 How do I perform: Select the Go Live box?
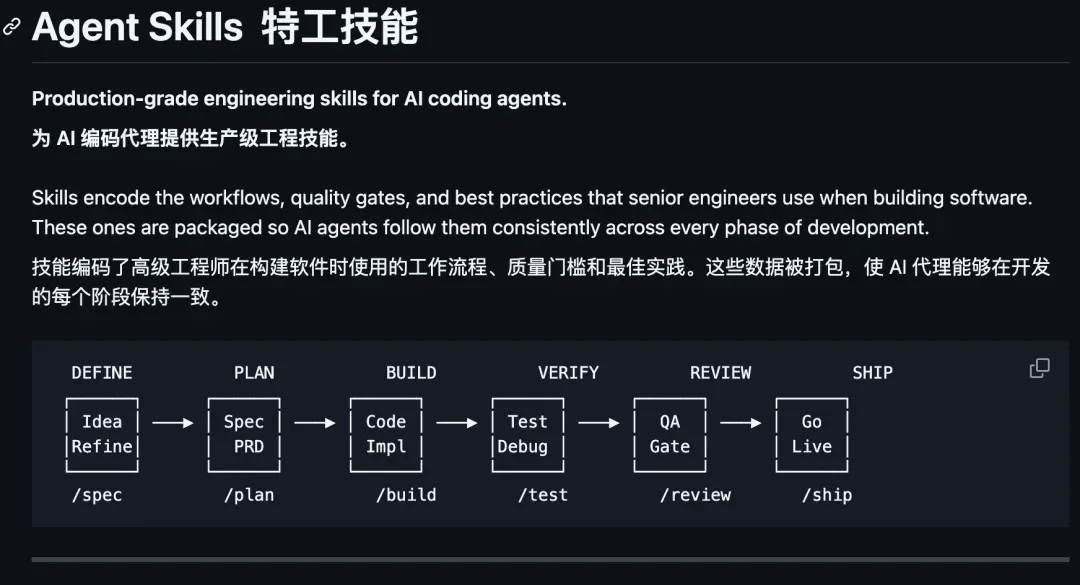[811, 435]
